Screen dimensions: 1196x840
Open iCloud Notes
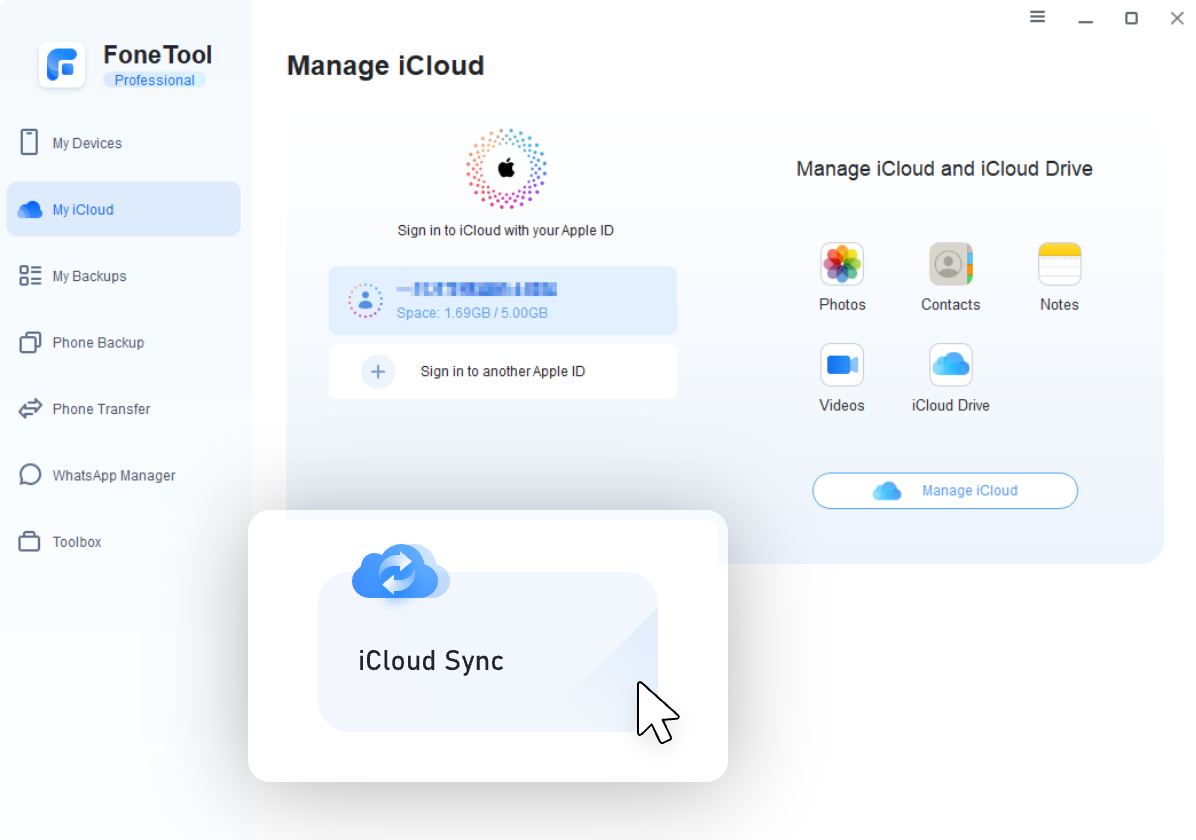(1059, 277)
